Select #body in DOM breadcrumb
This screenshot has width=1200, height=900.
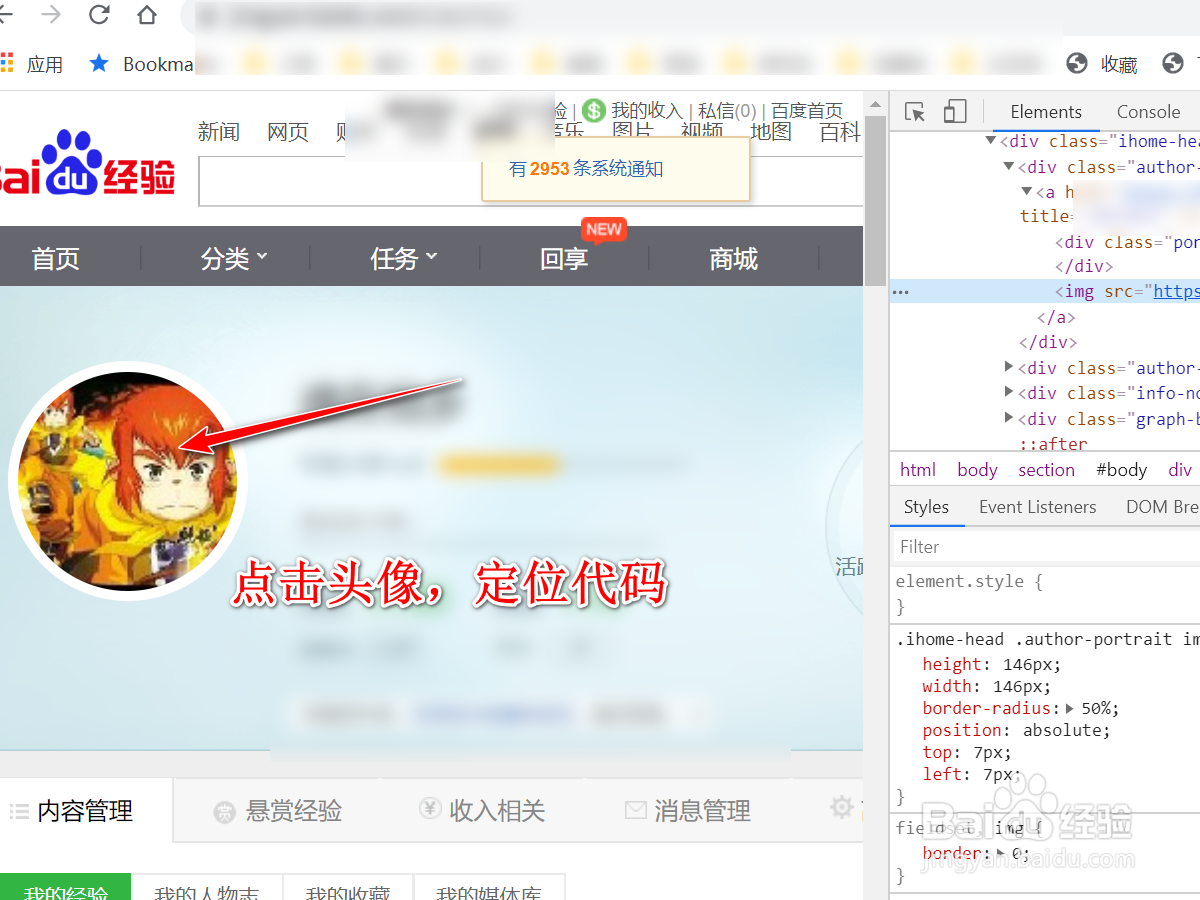pos(1121,470)
